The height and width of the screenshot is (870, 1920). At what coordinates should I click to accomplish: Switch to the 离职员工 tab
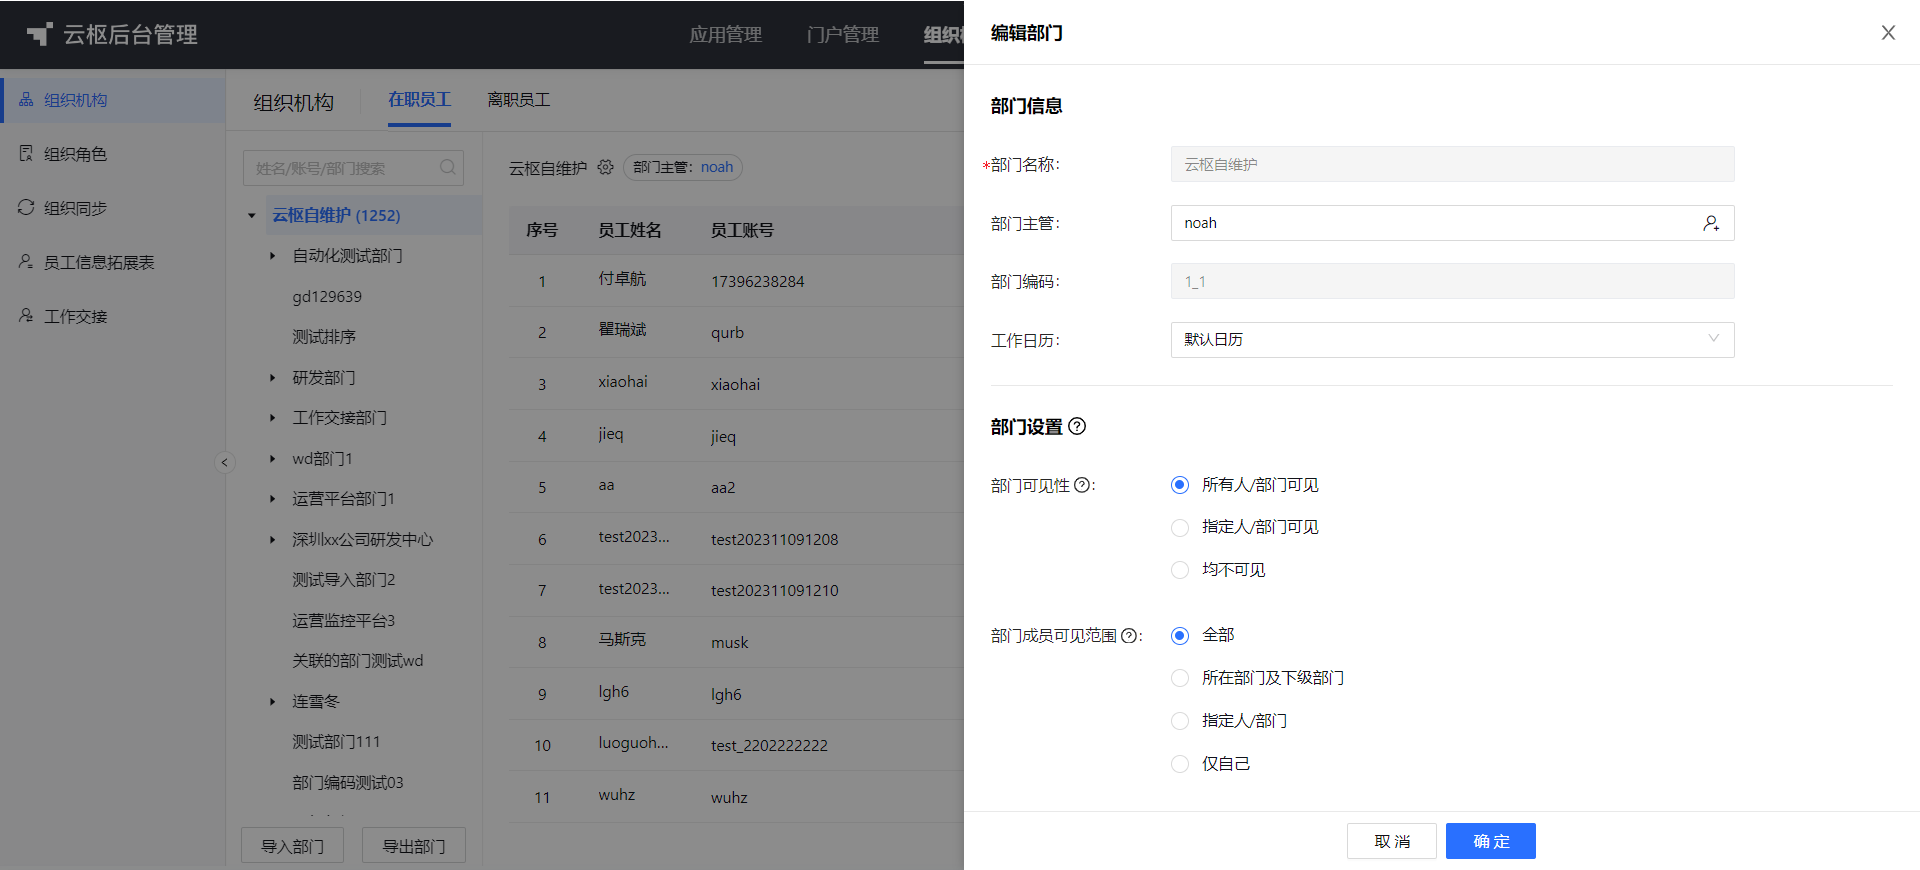click(518, 100)
